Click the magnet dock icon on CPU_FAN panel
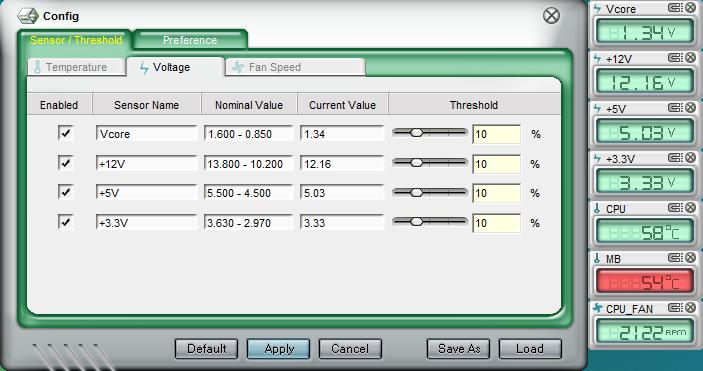 point(675,308)
